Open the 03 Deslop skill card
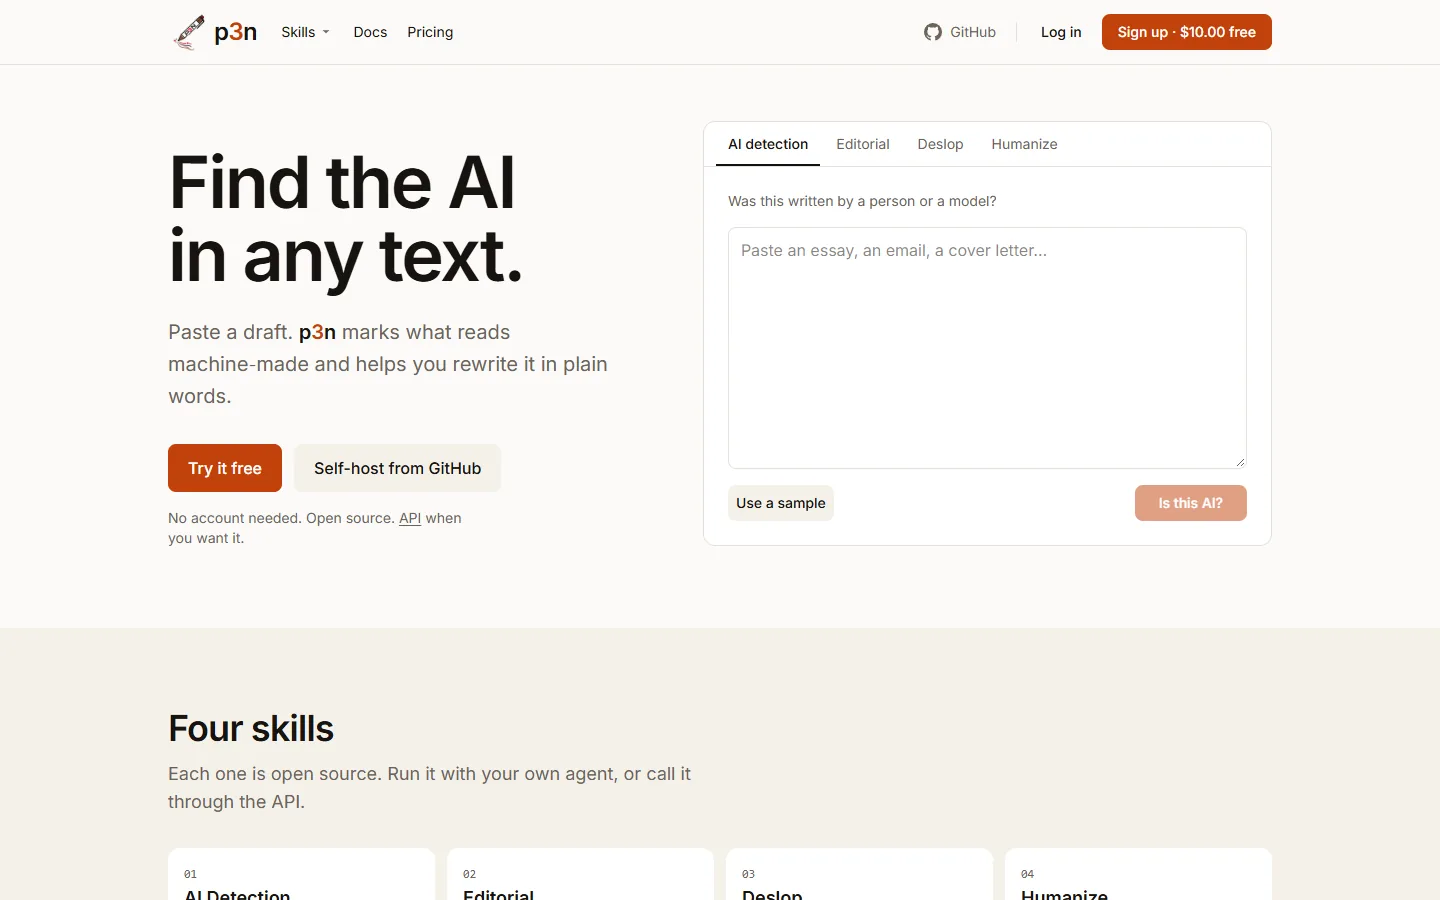Viewport: 1440px width, 900px height. tap(859, 875)
